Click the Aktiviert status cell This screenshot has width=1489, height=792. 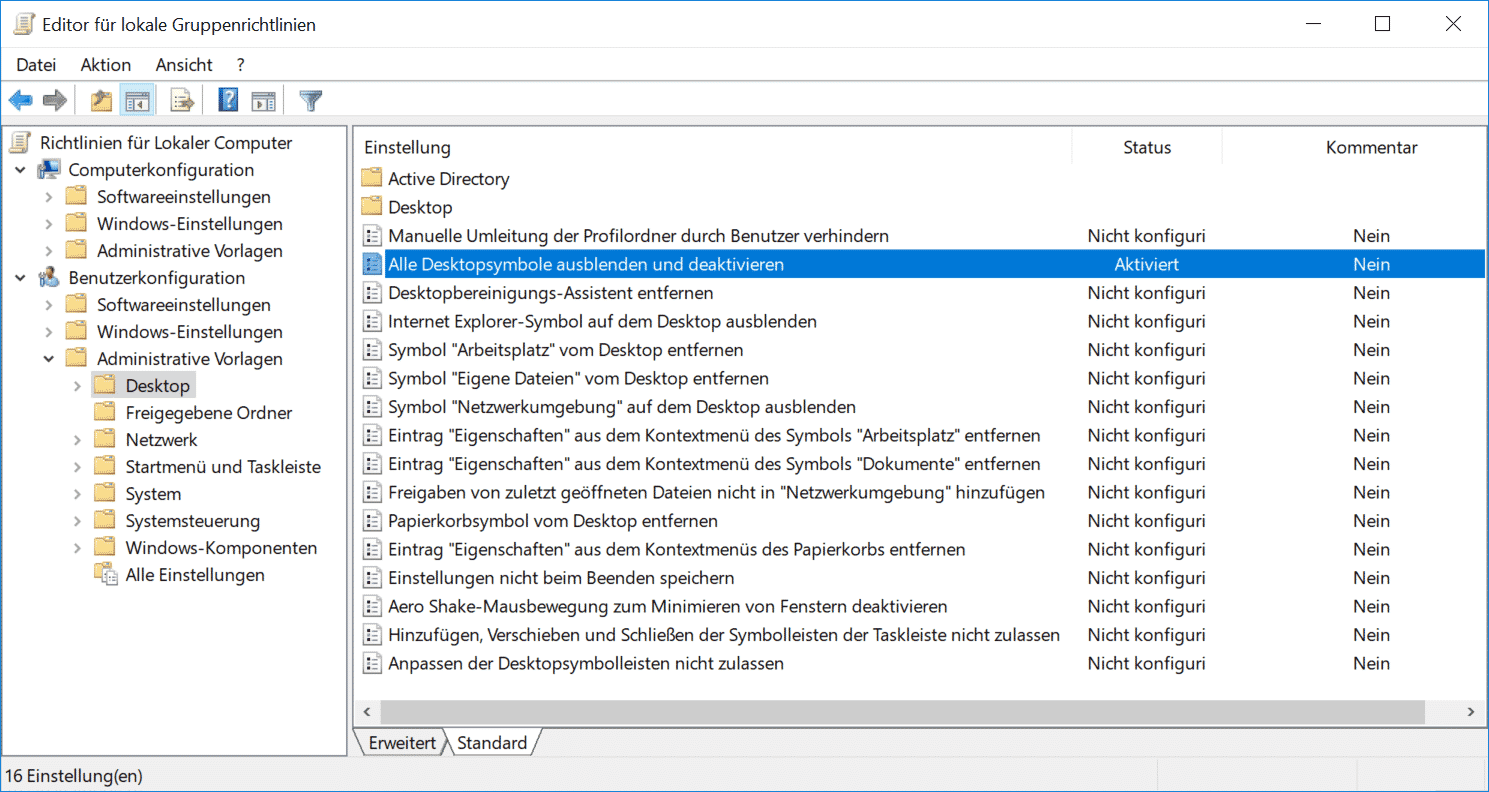coord(1147,265)
